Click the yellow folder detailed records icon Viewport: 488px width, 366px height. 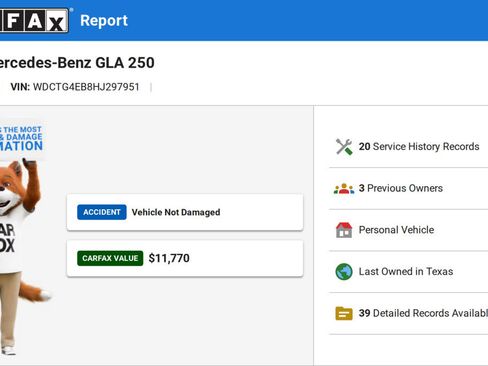[344, 313]
